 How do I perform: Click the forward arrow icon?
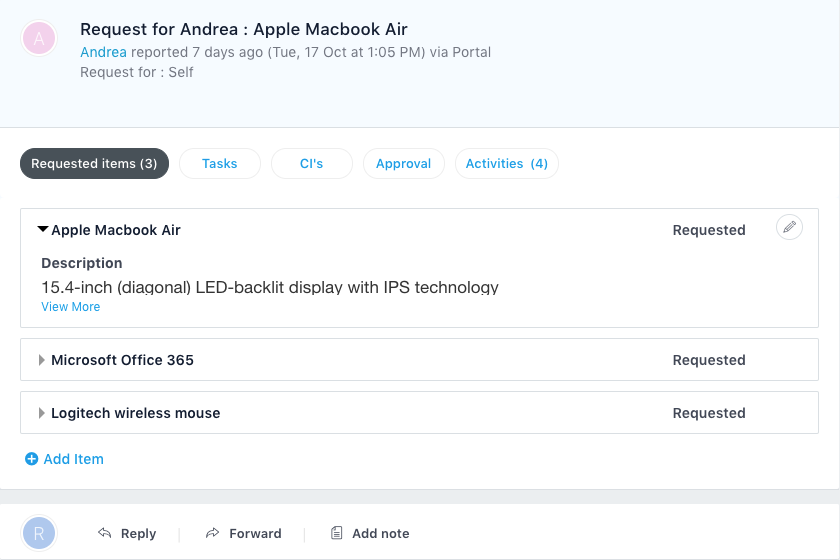213,533
